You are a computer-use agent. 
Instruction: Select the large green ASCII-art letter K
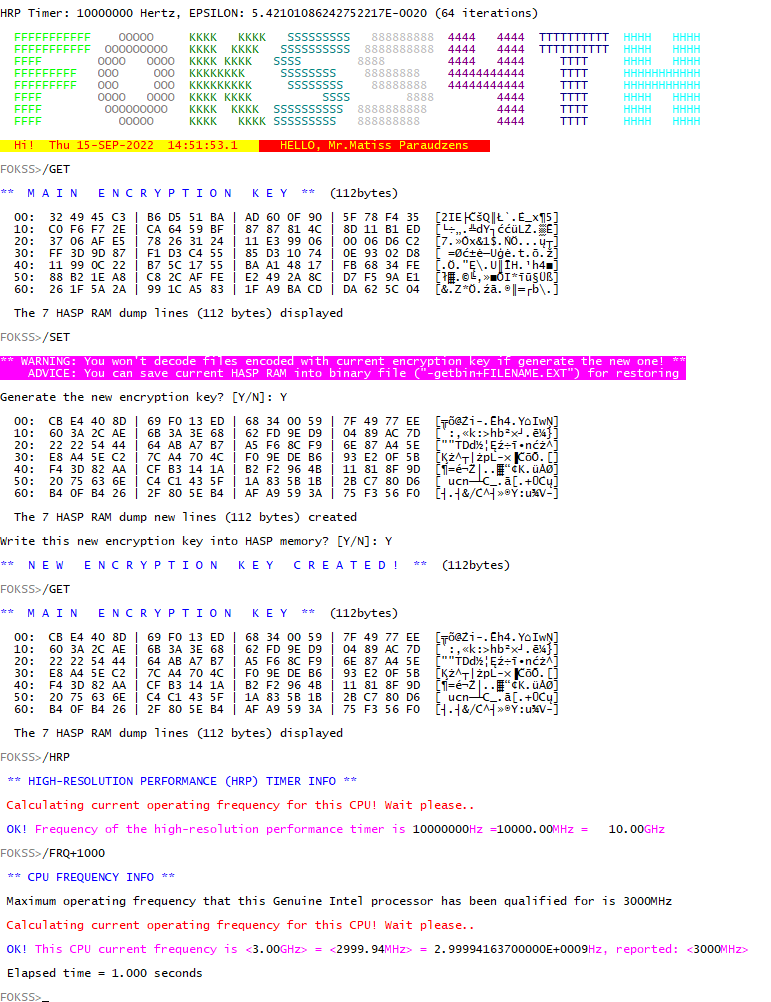coord(227,79)
